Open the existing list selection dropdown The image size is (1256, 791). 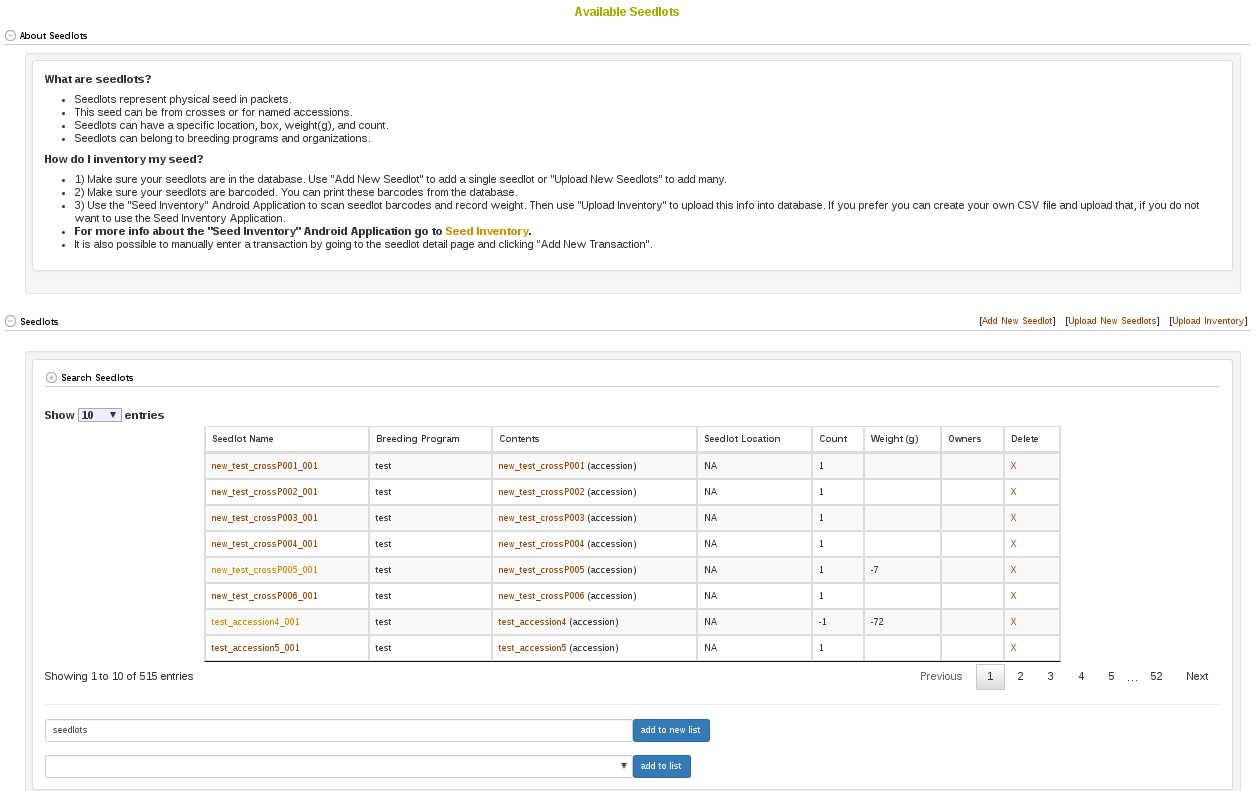pos(339,766)
